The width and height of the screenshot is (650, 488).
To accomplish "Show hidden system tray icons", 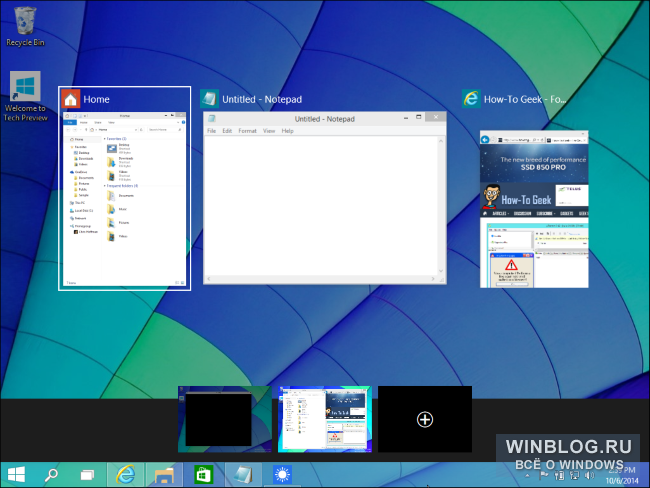I will coord(527,476).
